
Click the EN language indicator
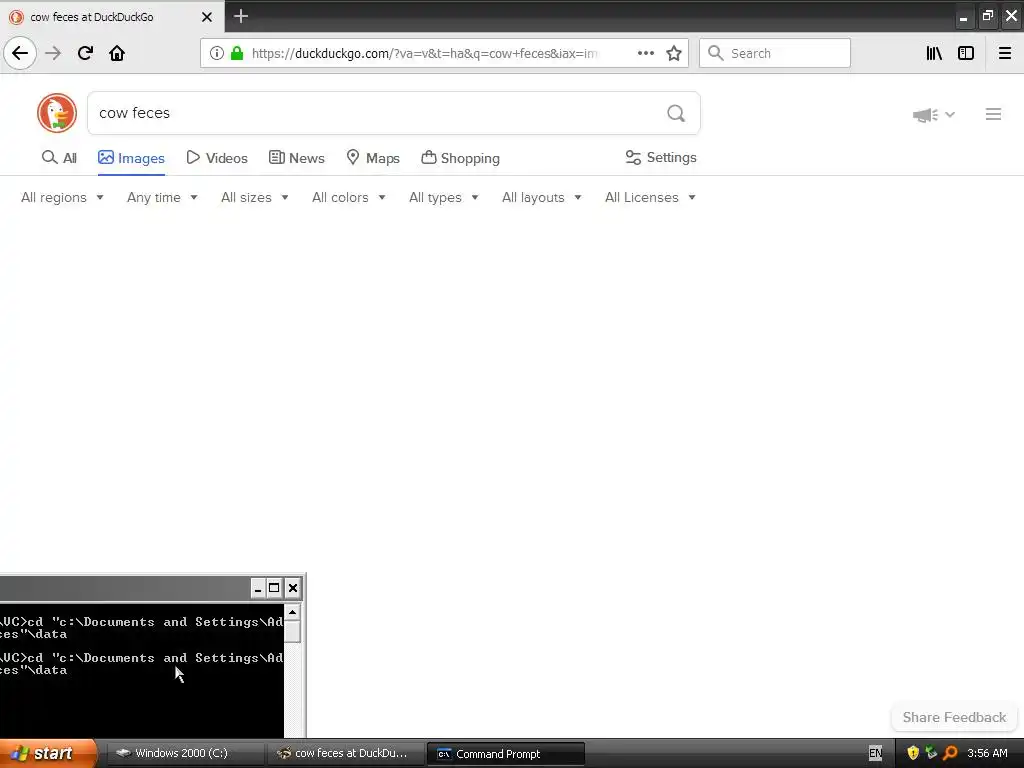[x=875, y=753]
